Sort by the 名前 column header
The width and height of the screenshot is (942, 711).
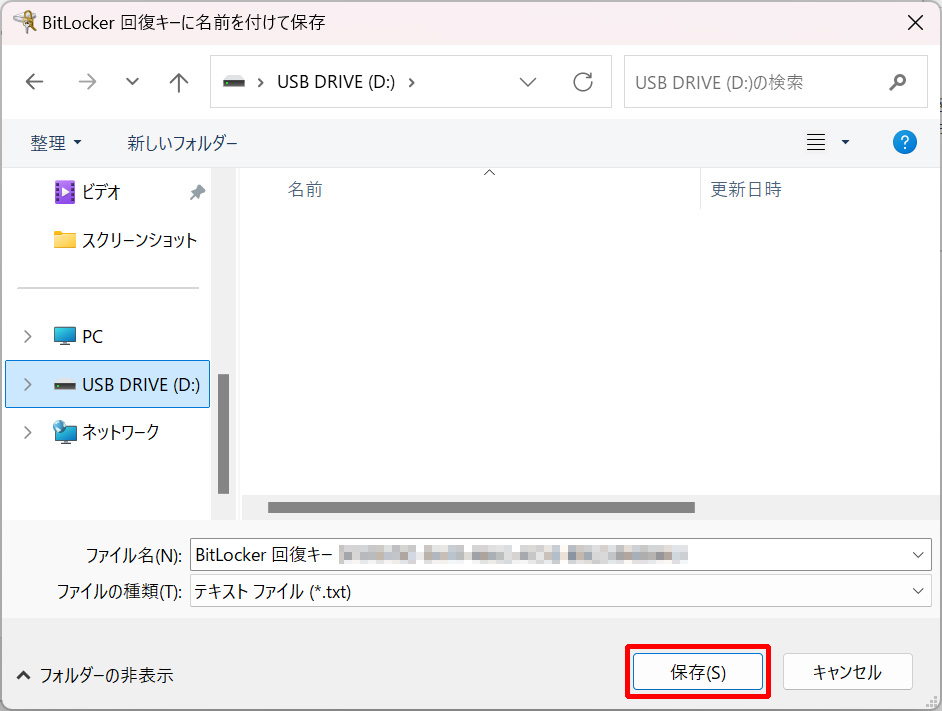coord(305,190)
